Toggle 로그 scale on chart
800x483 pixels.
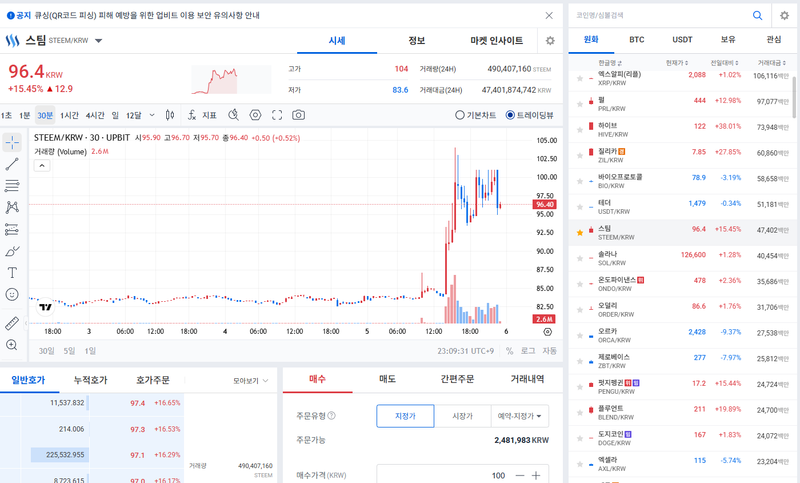click(x=528, y=351)
